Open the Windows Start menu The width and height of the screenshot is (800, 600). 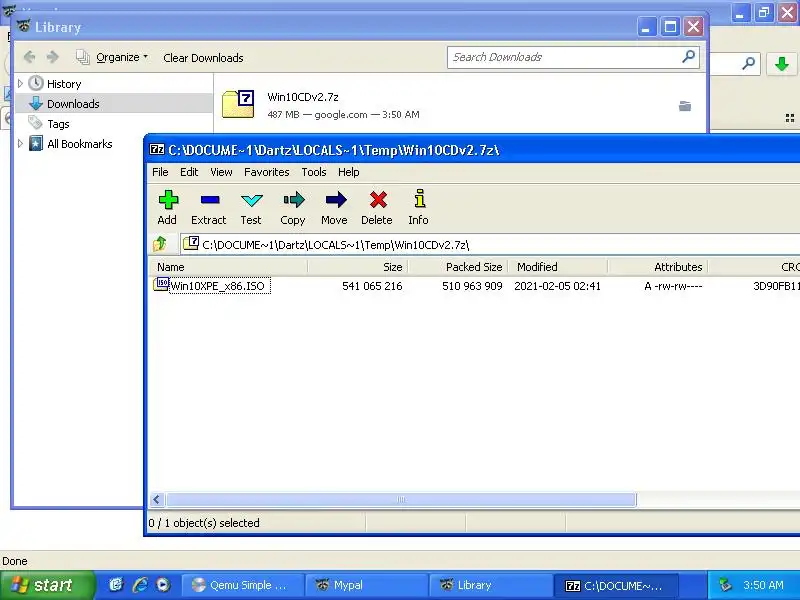point(47,585)
